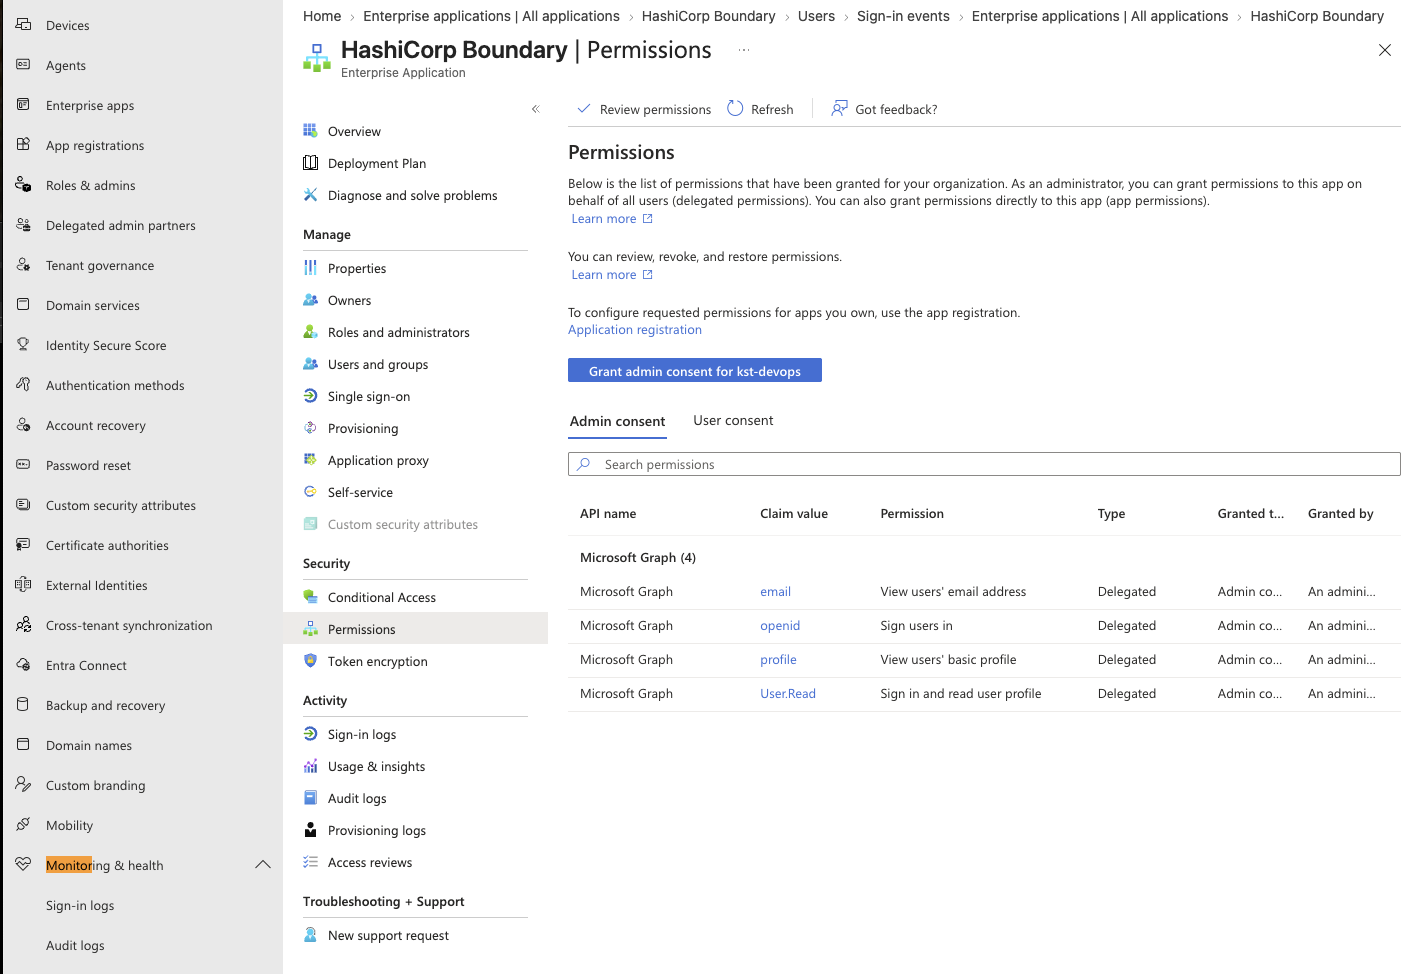
Task: Click the Home breadcrumb link
Action: pos(322,16)
